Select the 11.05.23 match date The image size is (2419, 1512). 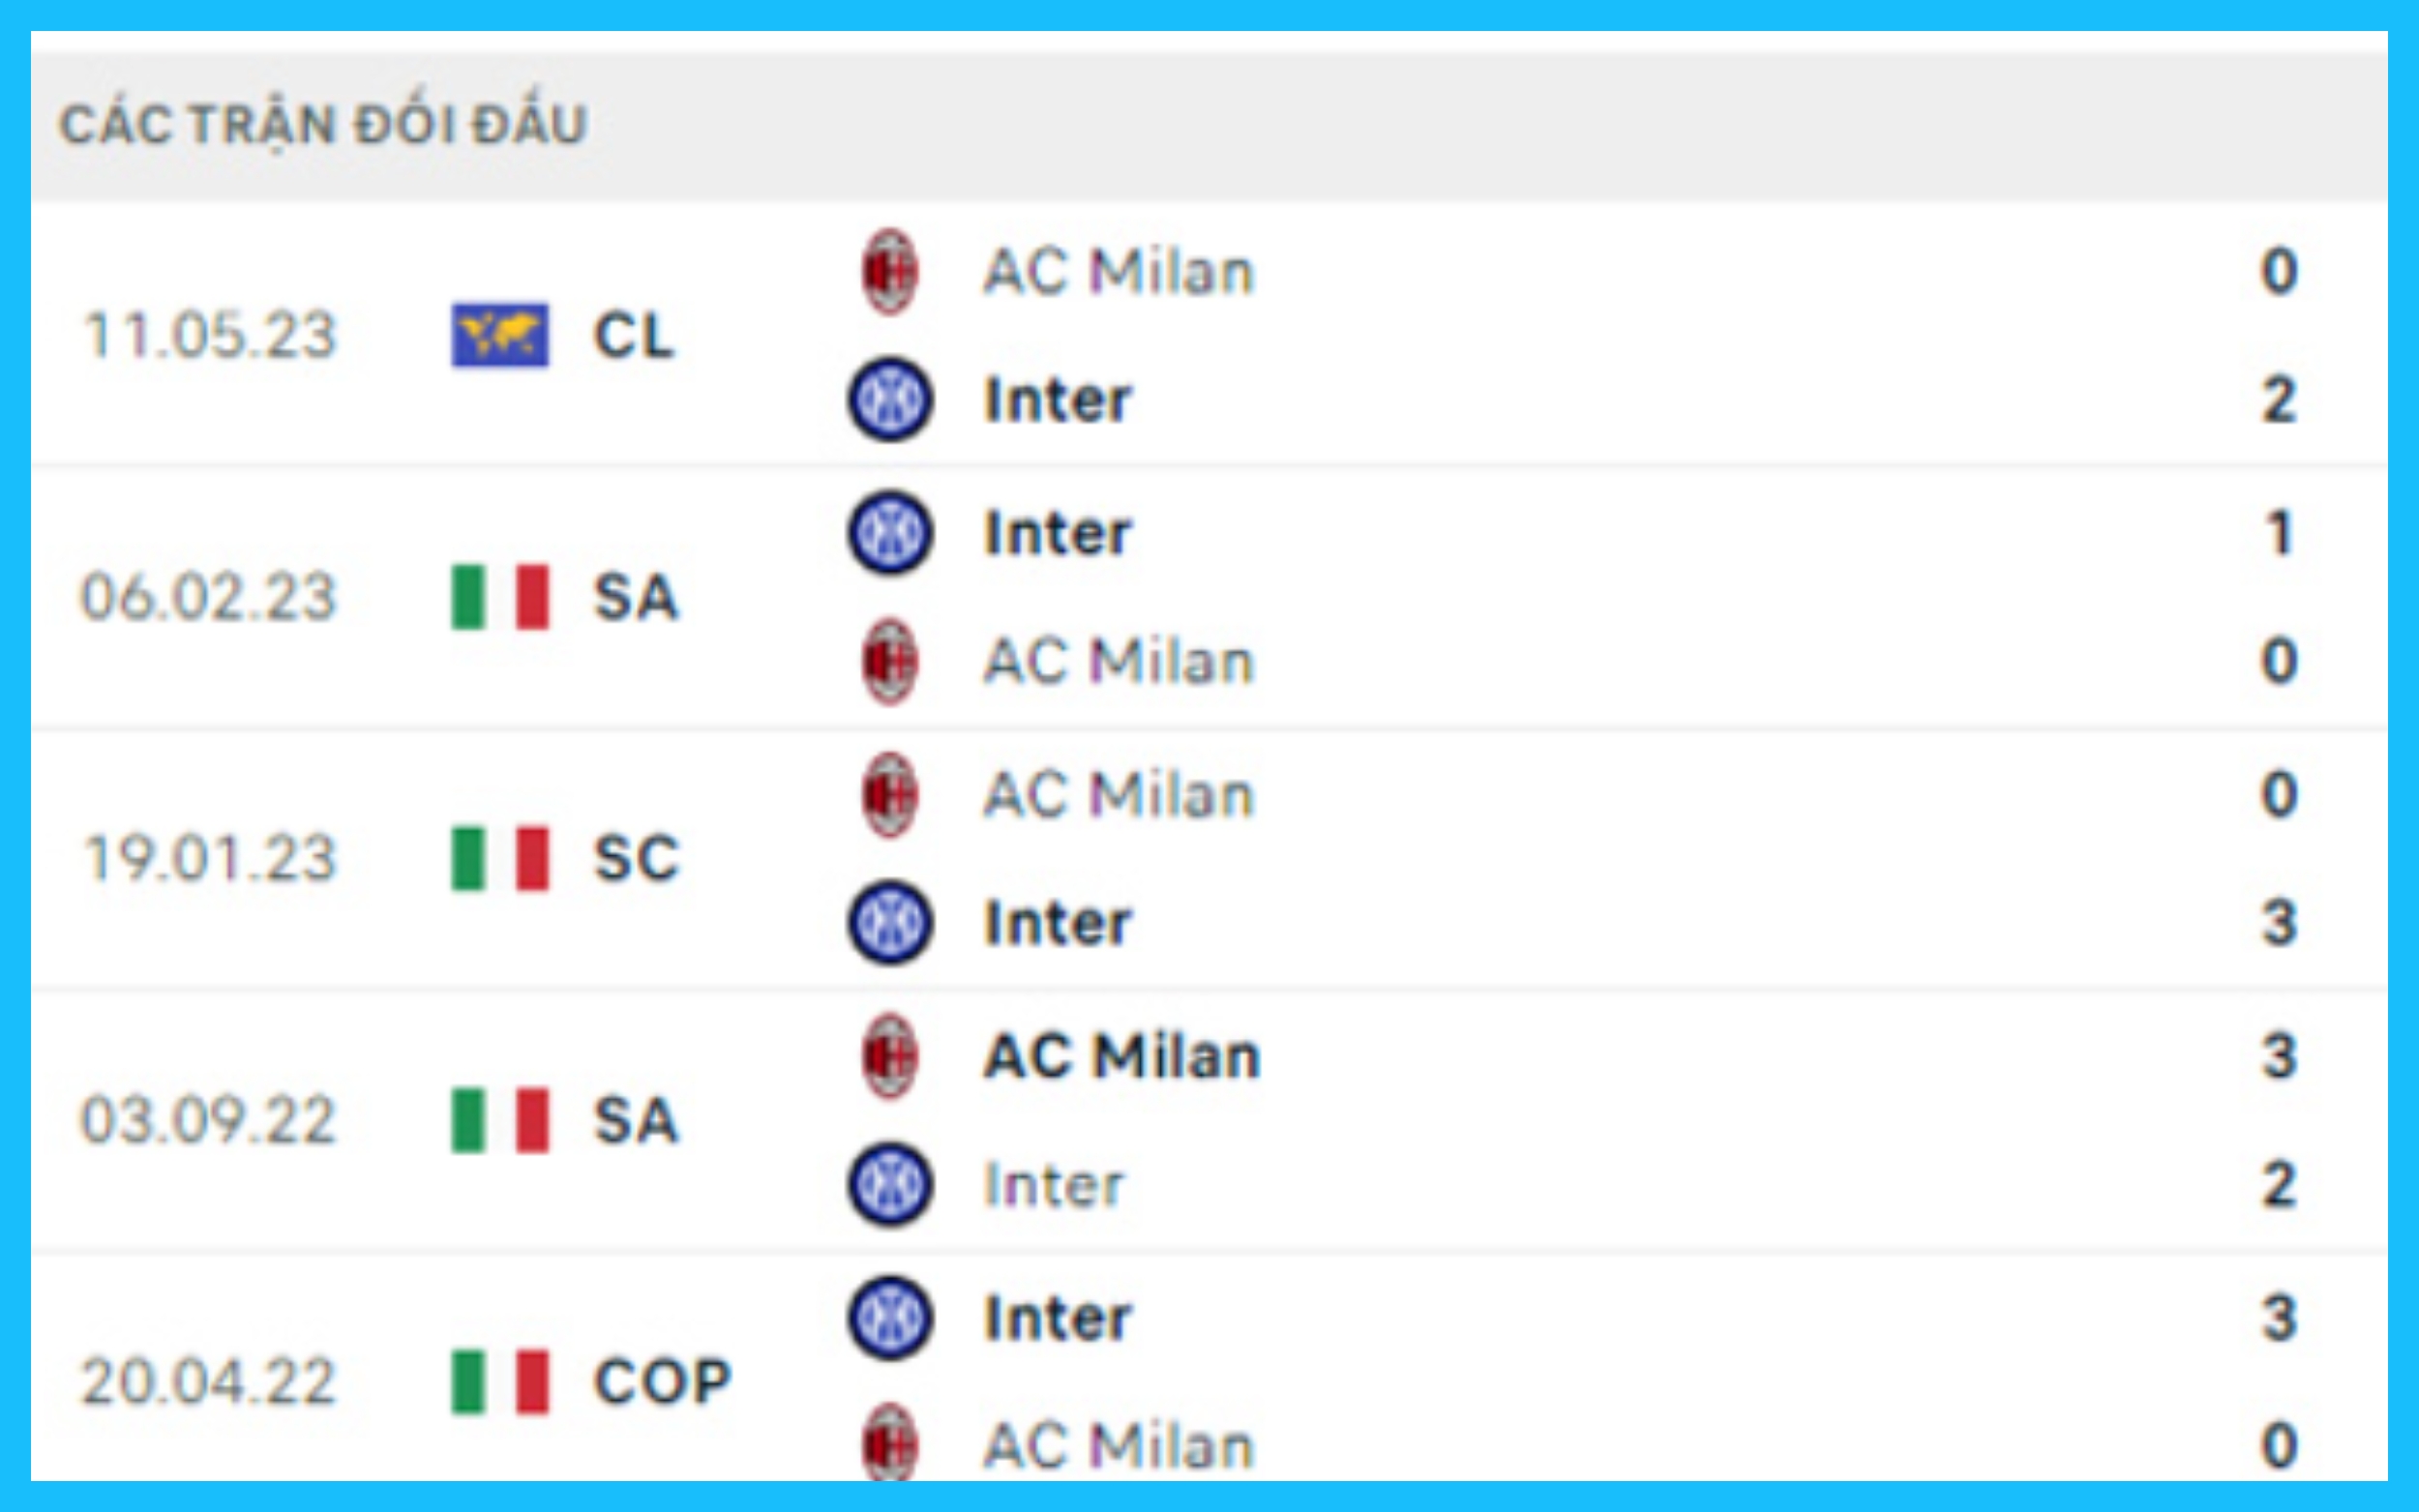pyautogui.click(x=209, y=335)
